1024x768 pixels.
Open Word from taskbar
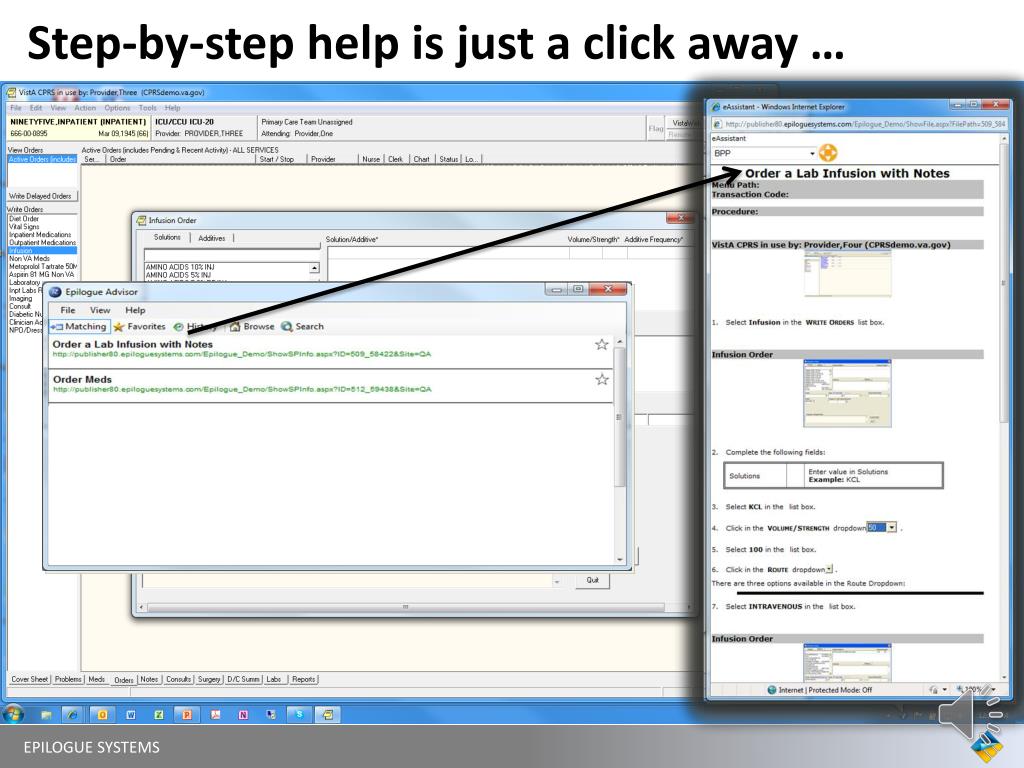tap(131, 714)
